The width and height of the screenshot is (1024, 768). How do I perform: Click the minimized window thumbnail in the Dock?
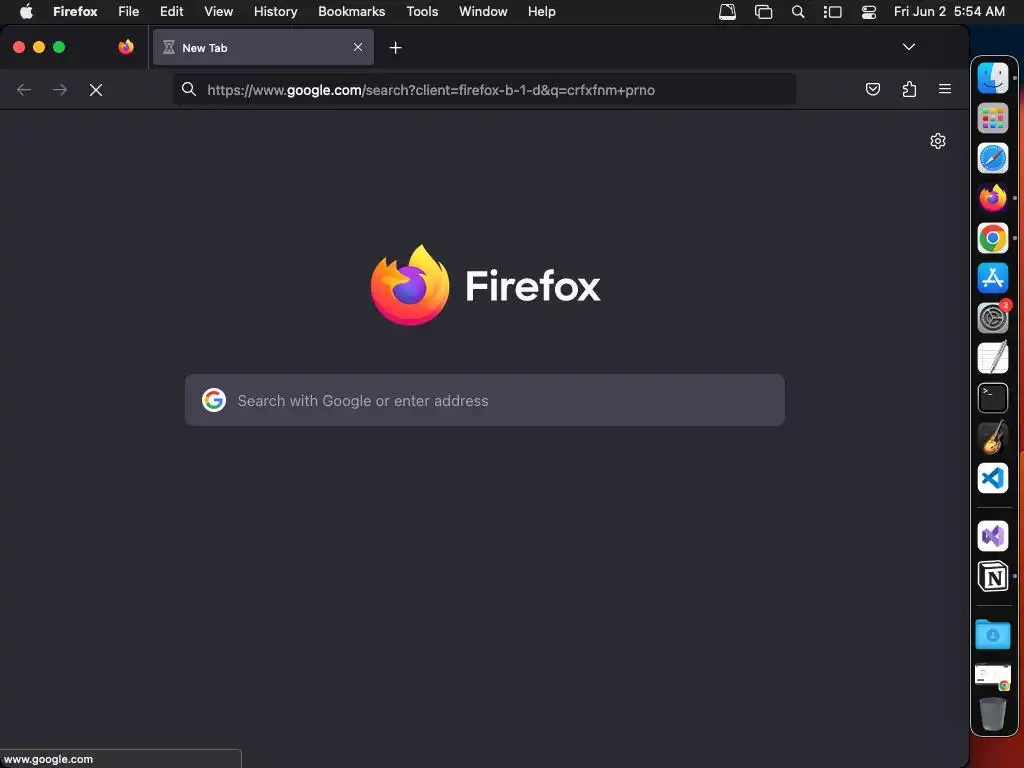coord(993,676)
